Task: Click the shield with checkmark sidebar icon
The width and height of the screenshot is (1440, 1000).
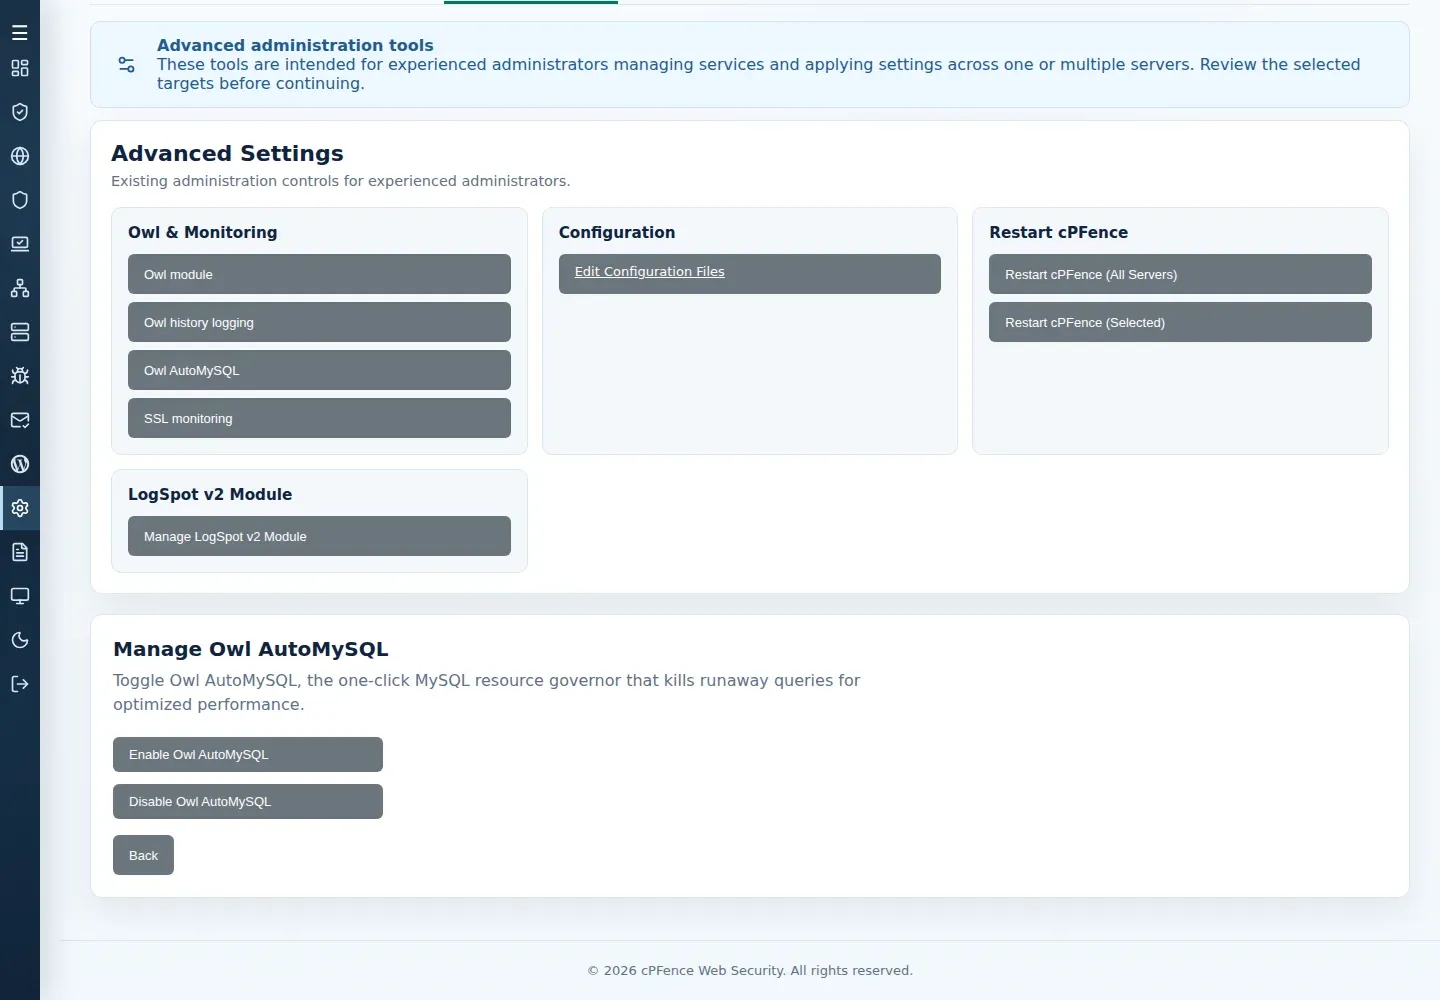Action: tap(20, 112)
